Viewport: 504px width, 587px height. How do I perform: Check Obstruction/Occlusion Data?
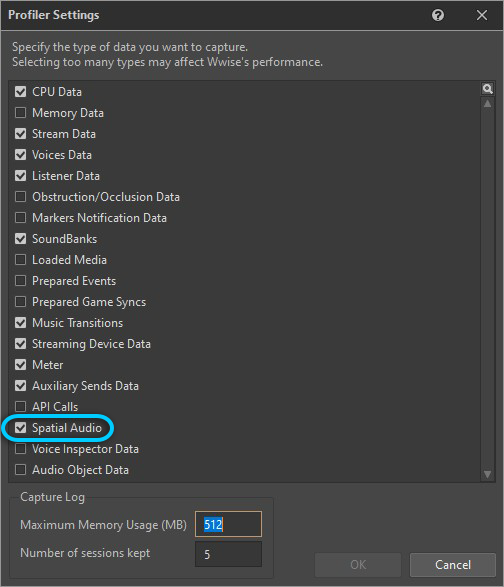click(x=21, y=197)
